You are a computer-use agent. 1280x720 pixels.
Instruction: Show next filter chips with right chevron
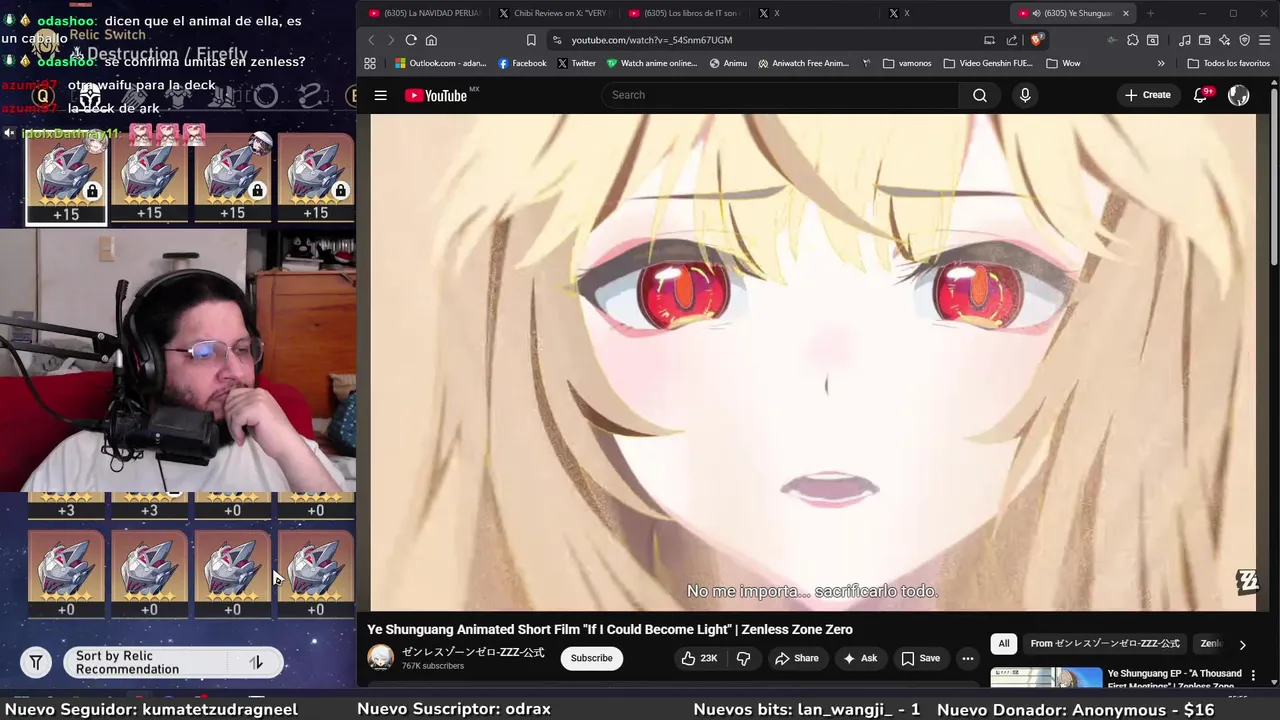[1242, 645]
